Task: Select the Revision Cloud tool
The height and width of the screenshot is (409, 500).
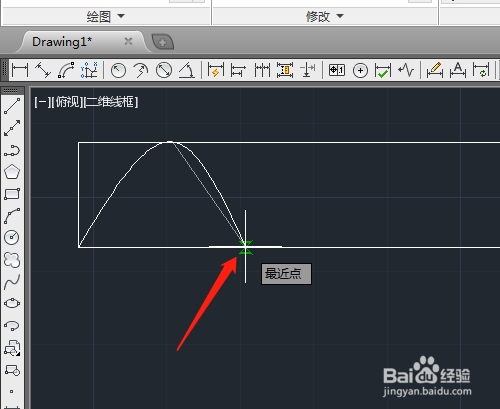Action: click(12, 260)
